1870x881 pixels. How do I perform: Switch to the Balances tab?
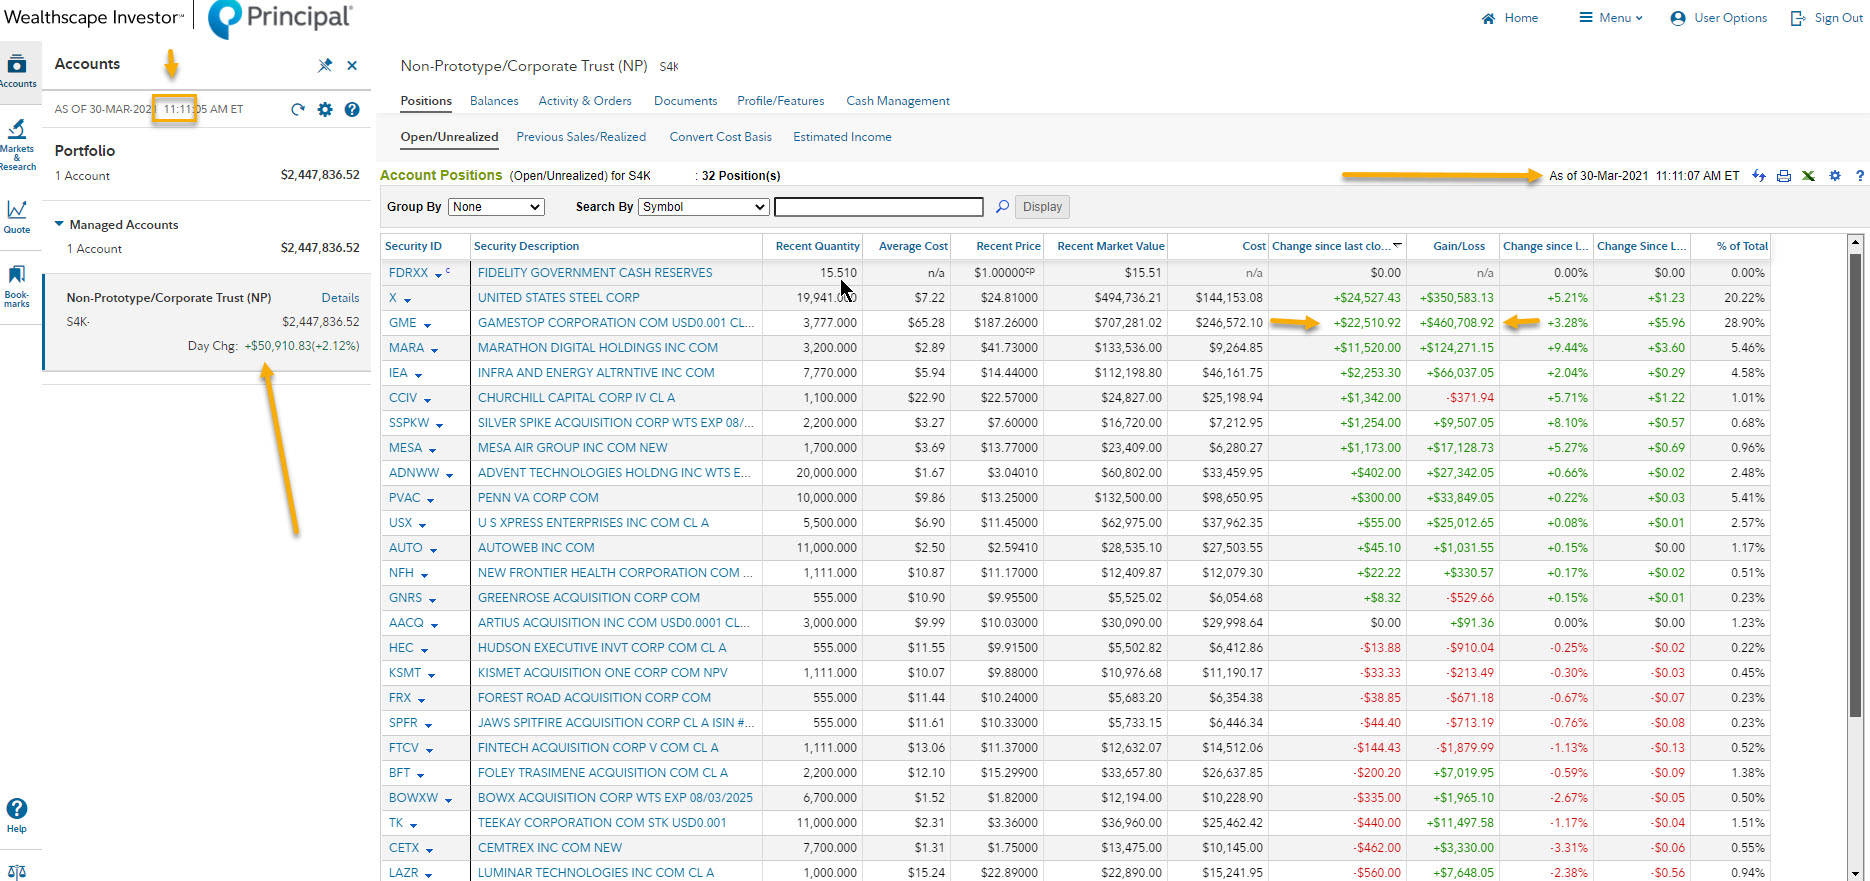[494, 101]
